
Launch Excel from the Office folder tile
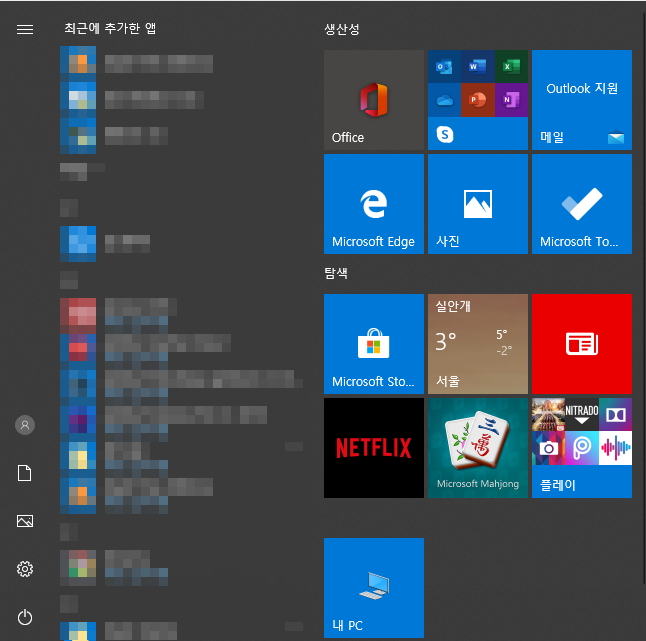tap(511, 66)
